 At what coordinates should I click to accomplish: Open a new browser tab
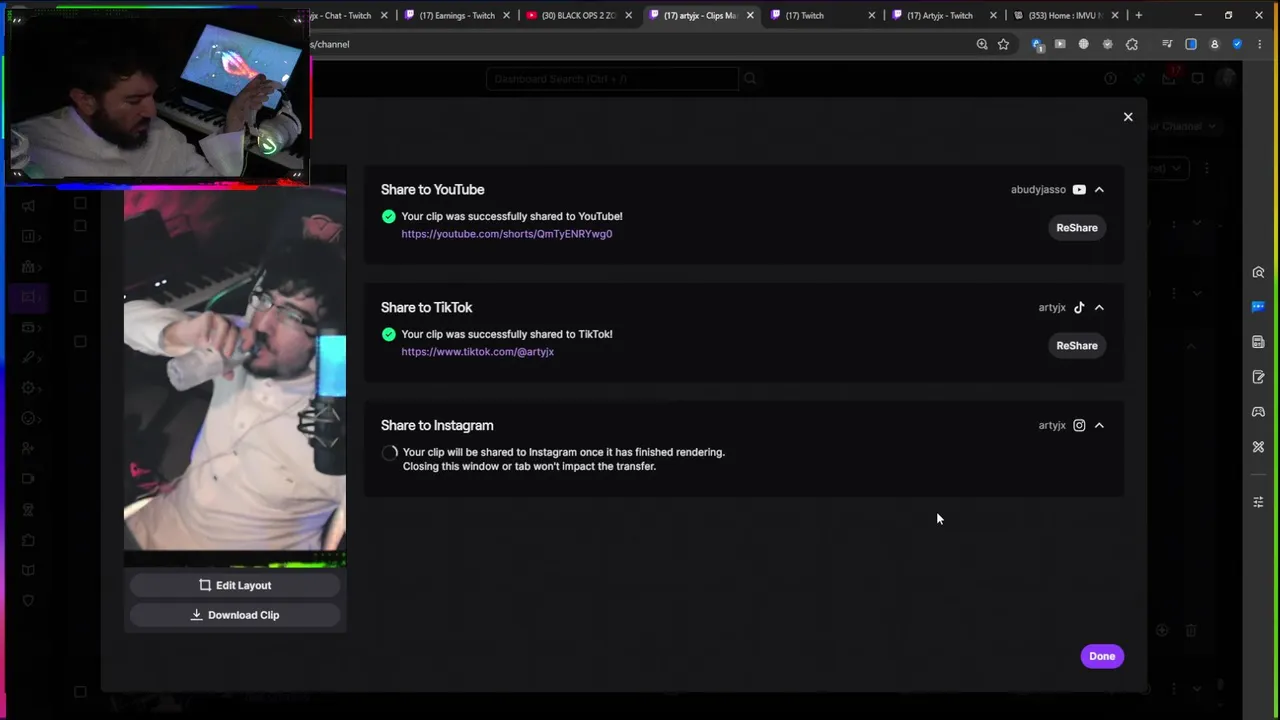[x=1138, y=15]
